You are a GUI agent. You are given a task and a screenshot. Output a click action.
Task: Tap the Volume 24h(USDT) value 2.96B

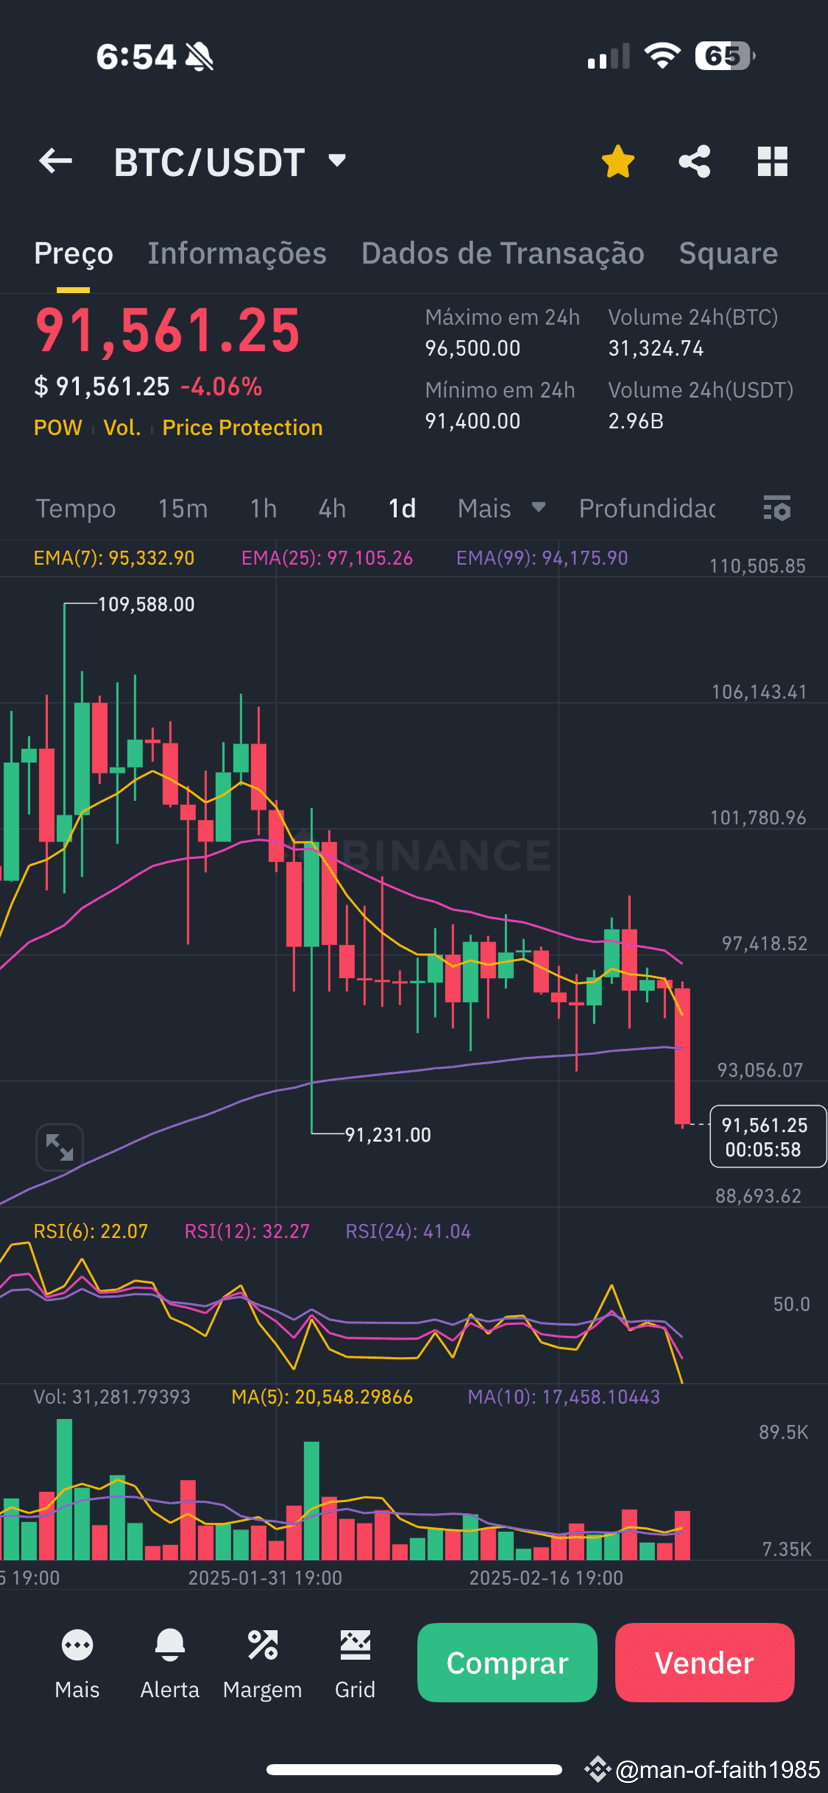[x=636, y=421]
